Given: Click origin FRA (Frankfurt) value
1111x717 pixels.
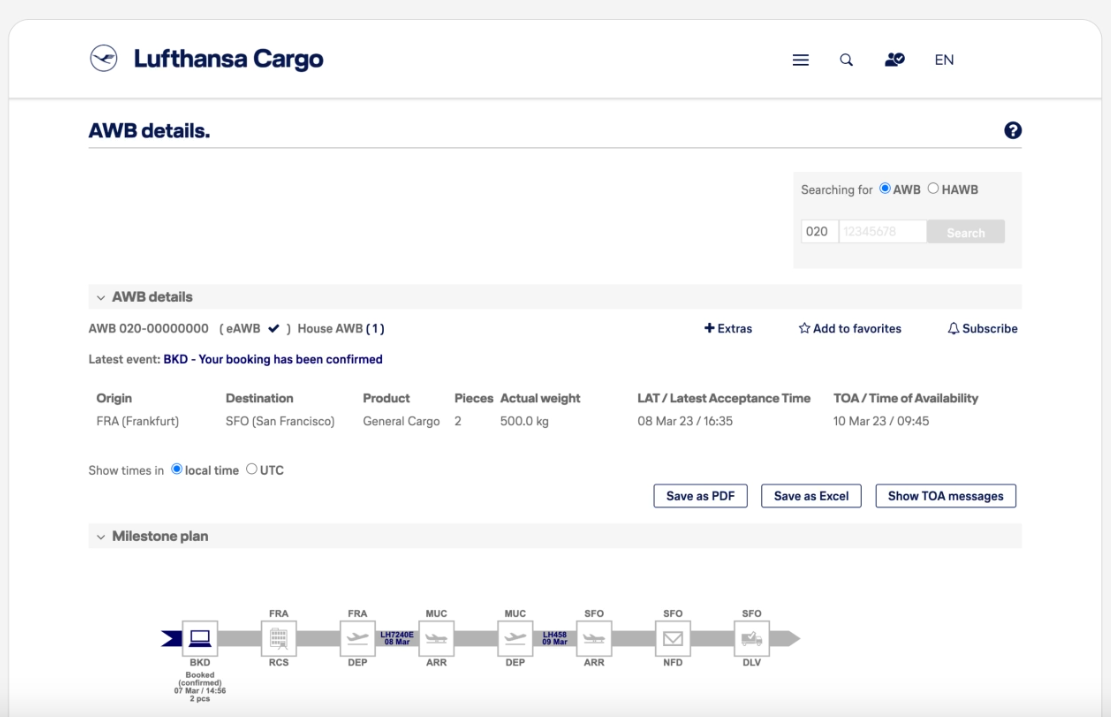Looking at the screenshot, I should coord(137,421).
